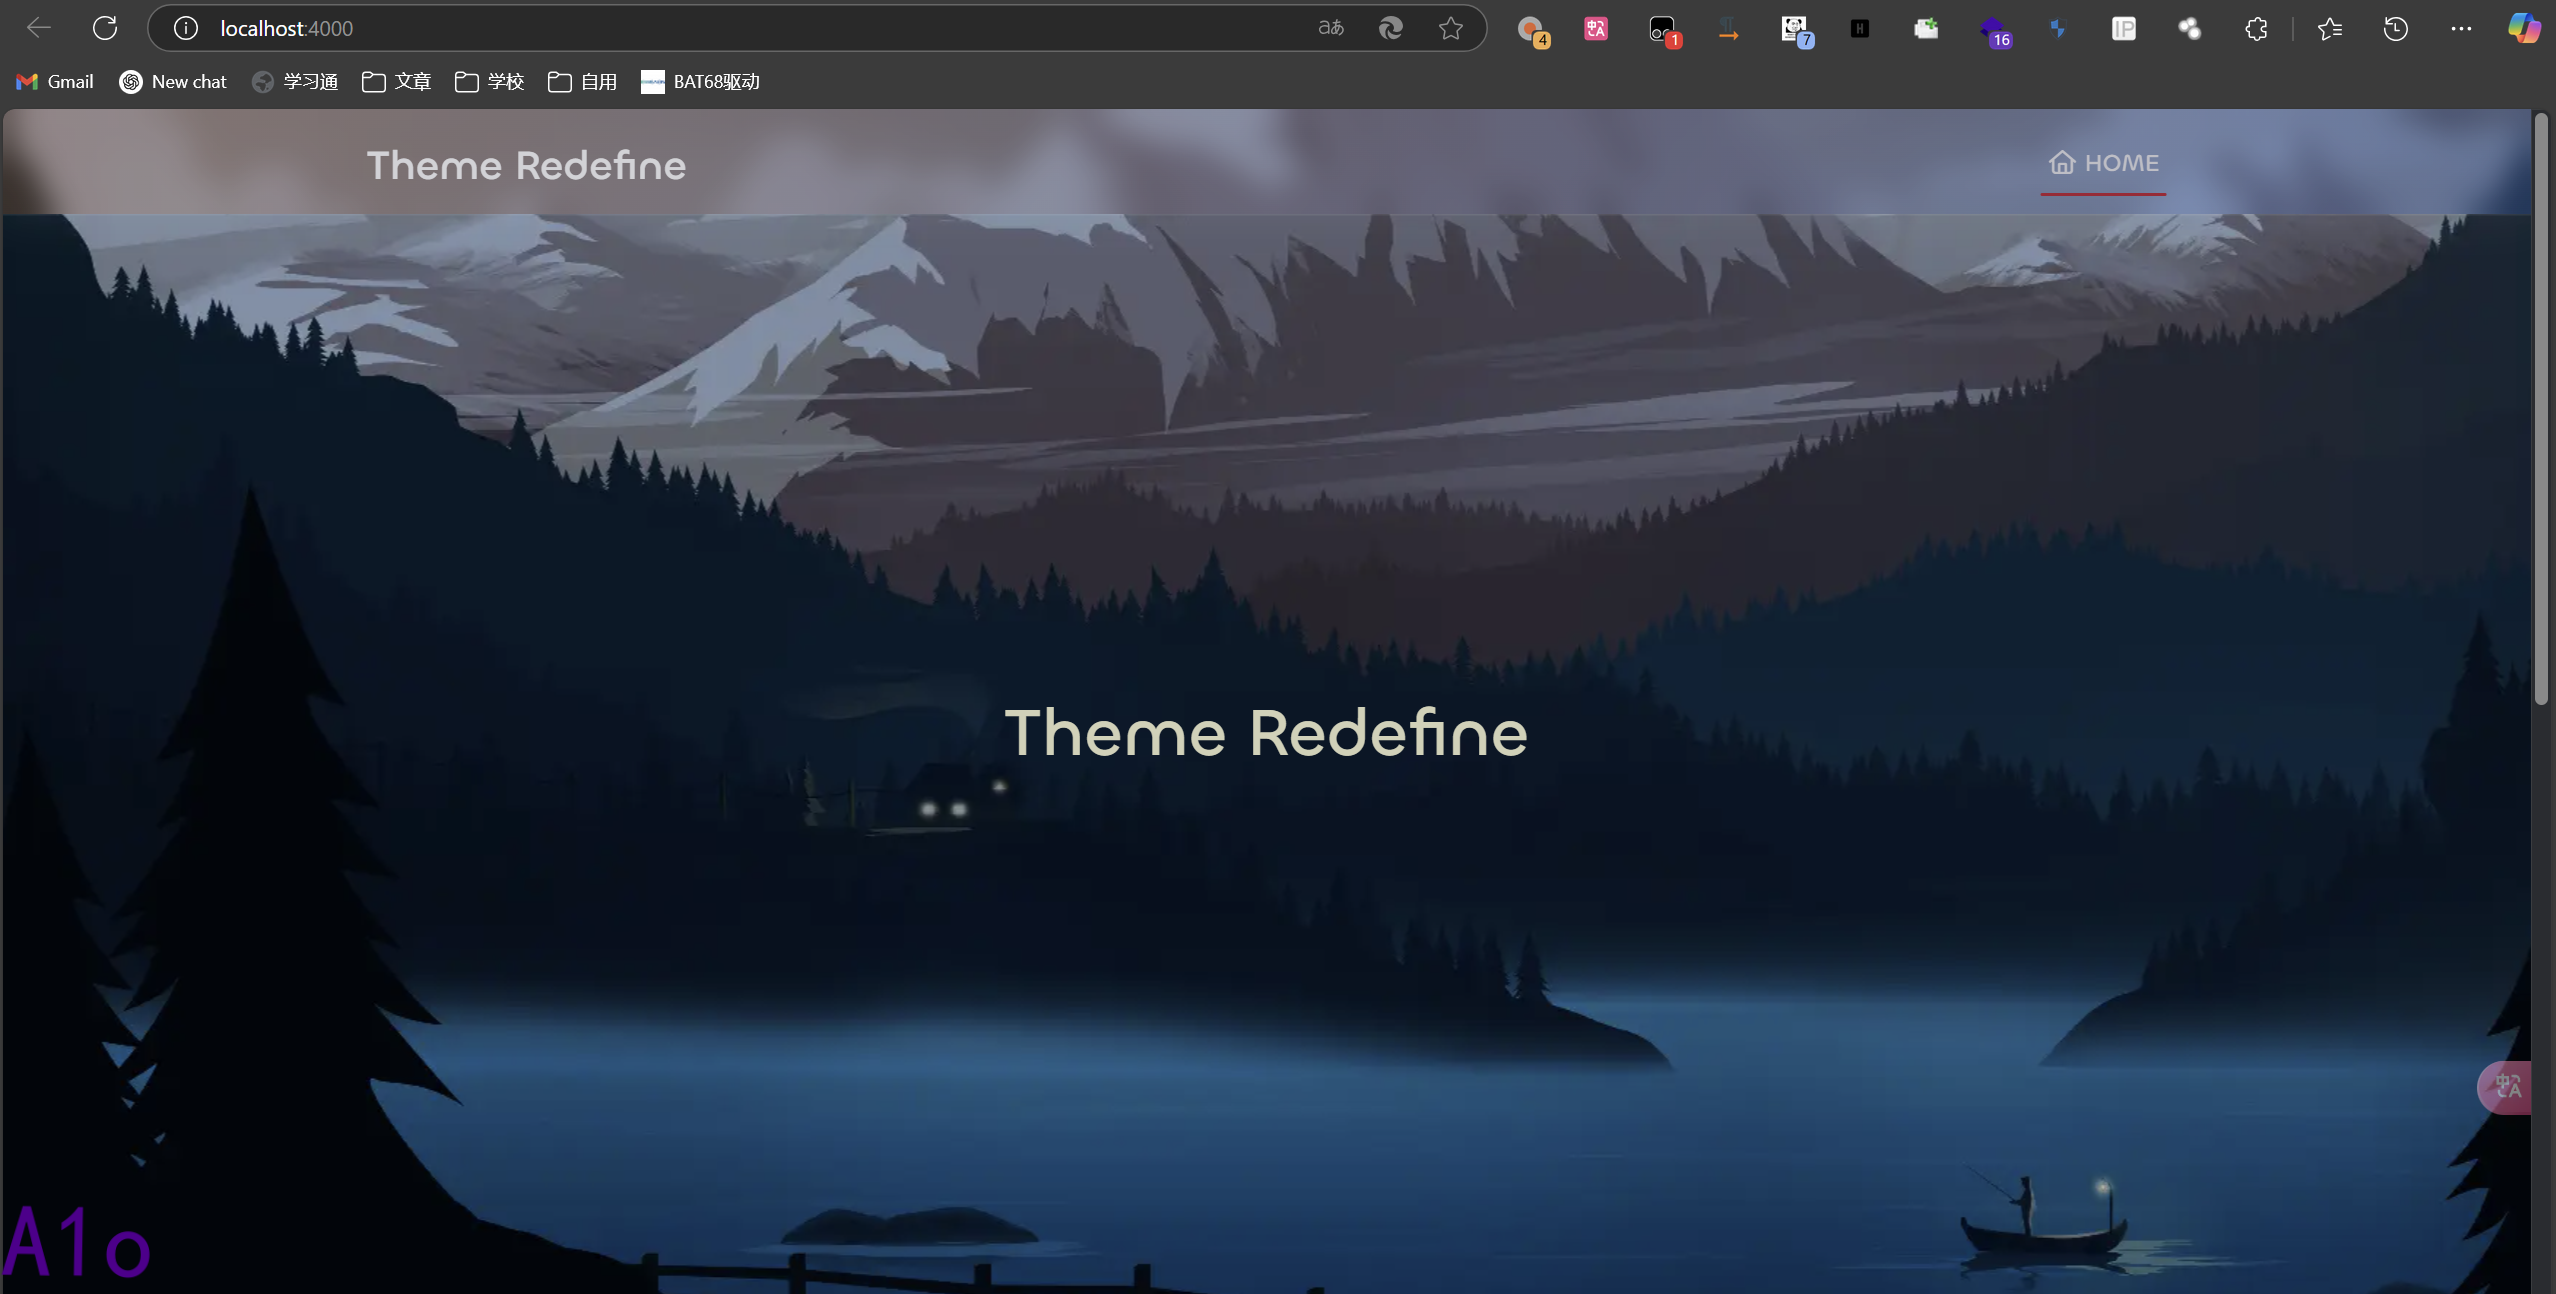2556x1294 pixels.
Task: Expand the 学校 bookmark folder
Action: 489,82
